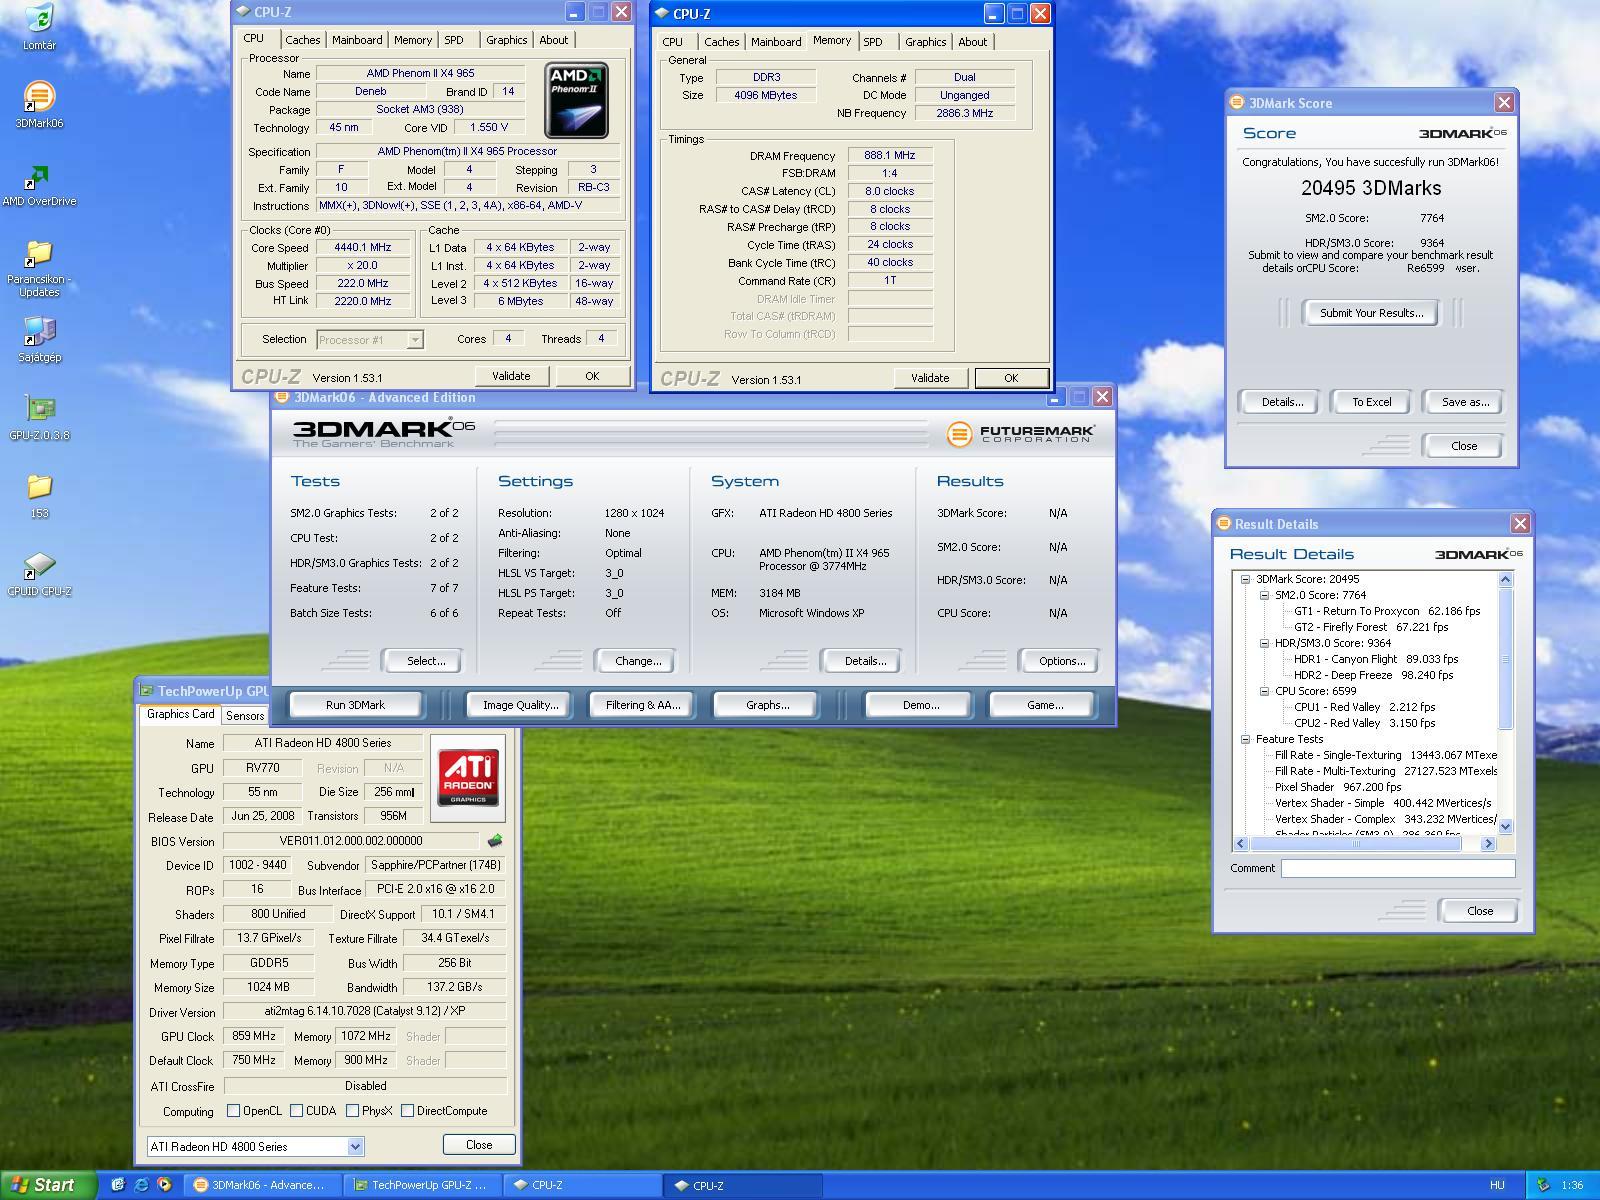The image size is (1600, 1200).
Task: Click the Comment input field
Action: pos(1397,868)
